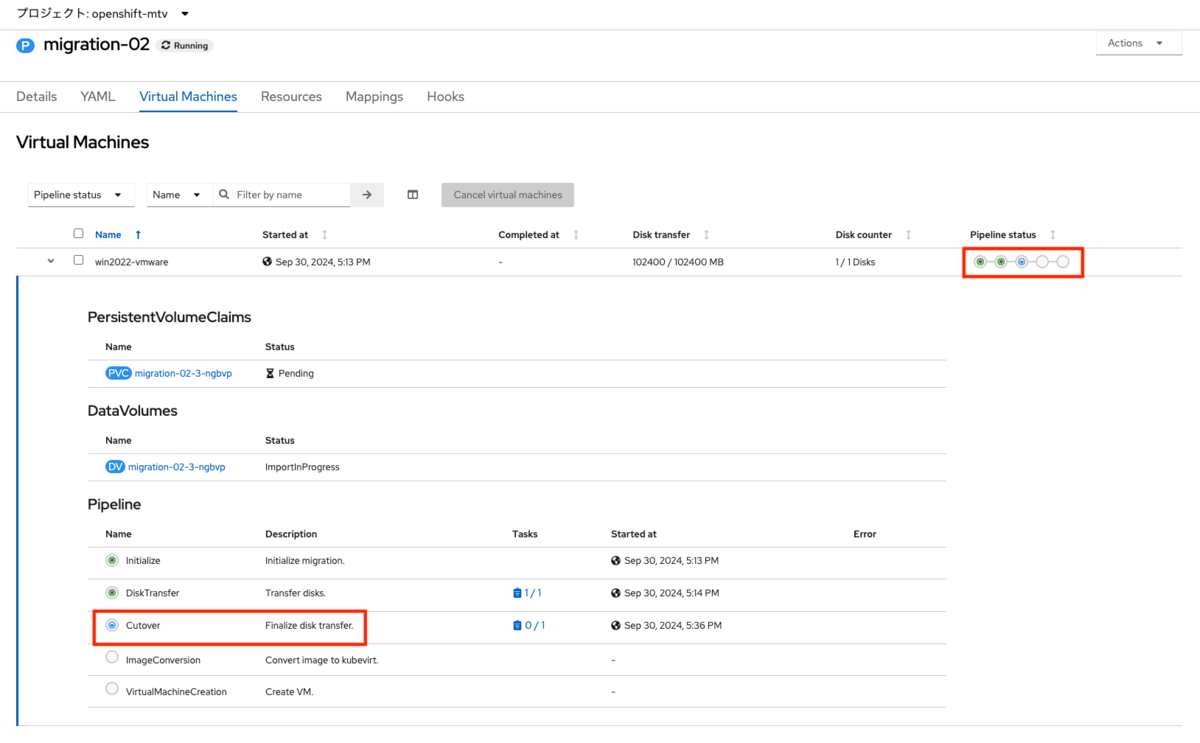The image size is (1200, 743).
Task: Click the plan P icon beside migration-02
Action: [25, 45]
